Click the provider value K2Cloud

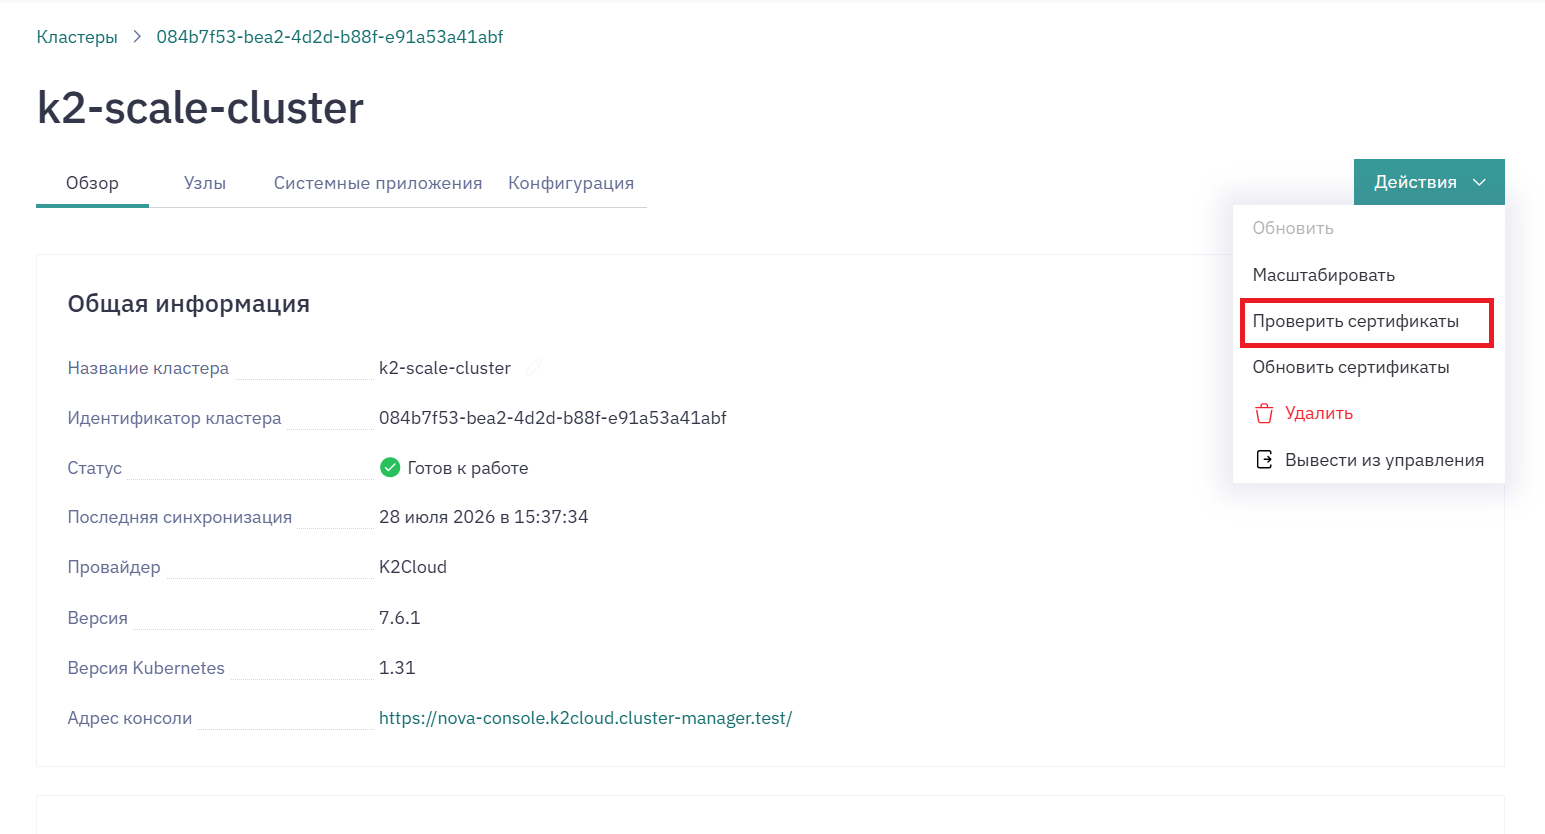(x=413, y=567)
